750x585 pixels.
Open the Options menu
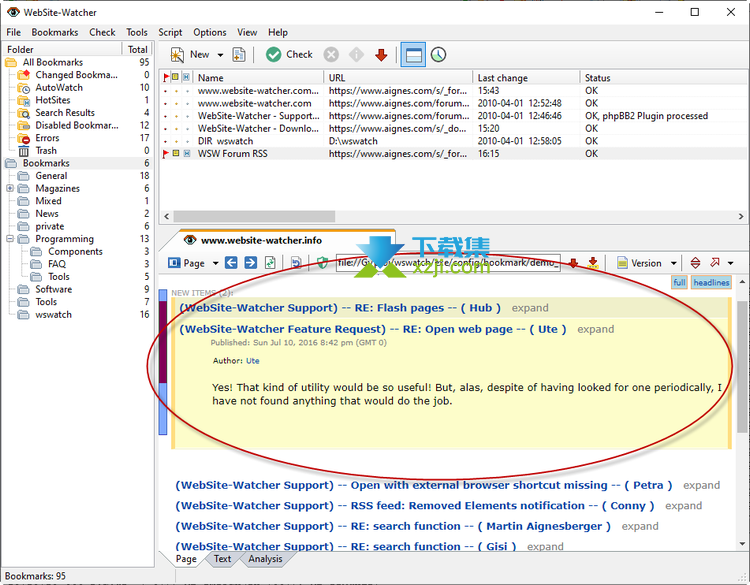[x=210, y=33]
